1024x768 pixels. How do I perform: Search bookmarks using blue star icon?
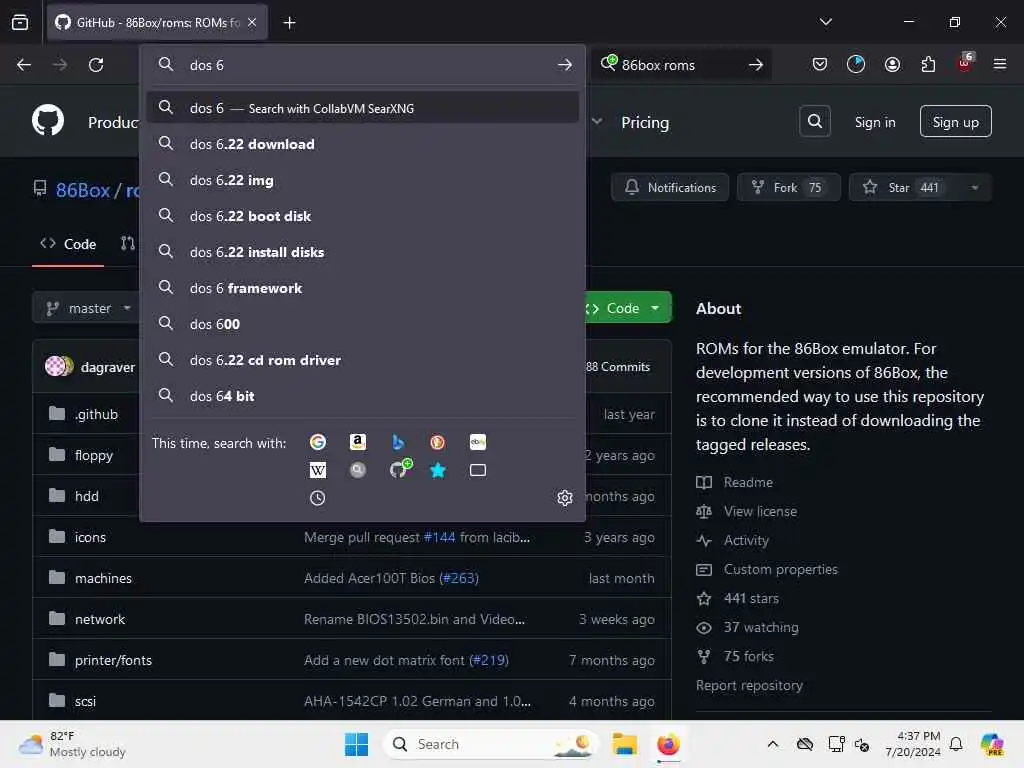pos(438,470)
